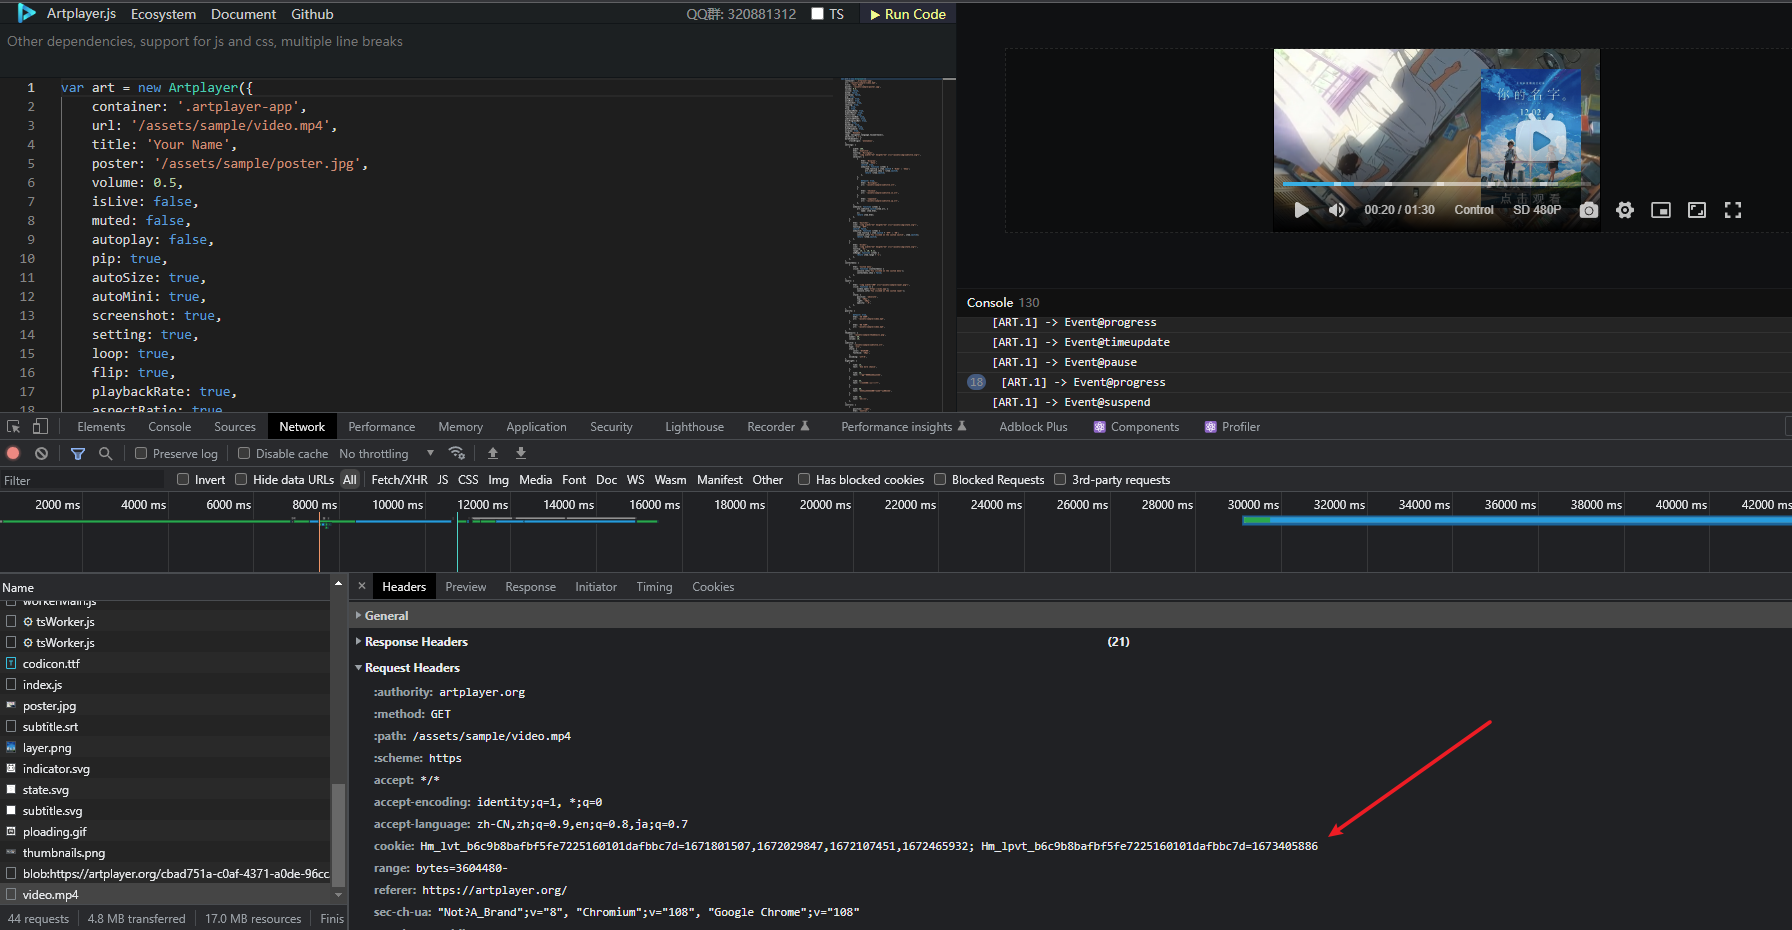
Task: Mute the video player volume
Action: point(1337,210)
